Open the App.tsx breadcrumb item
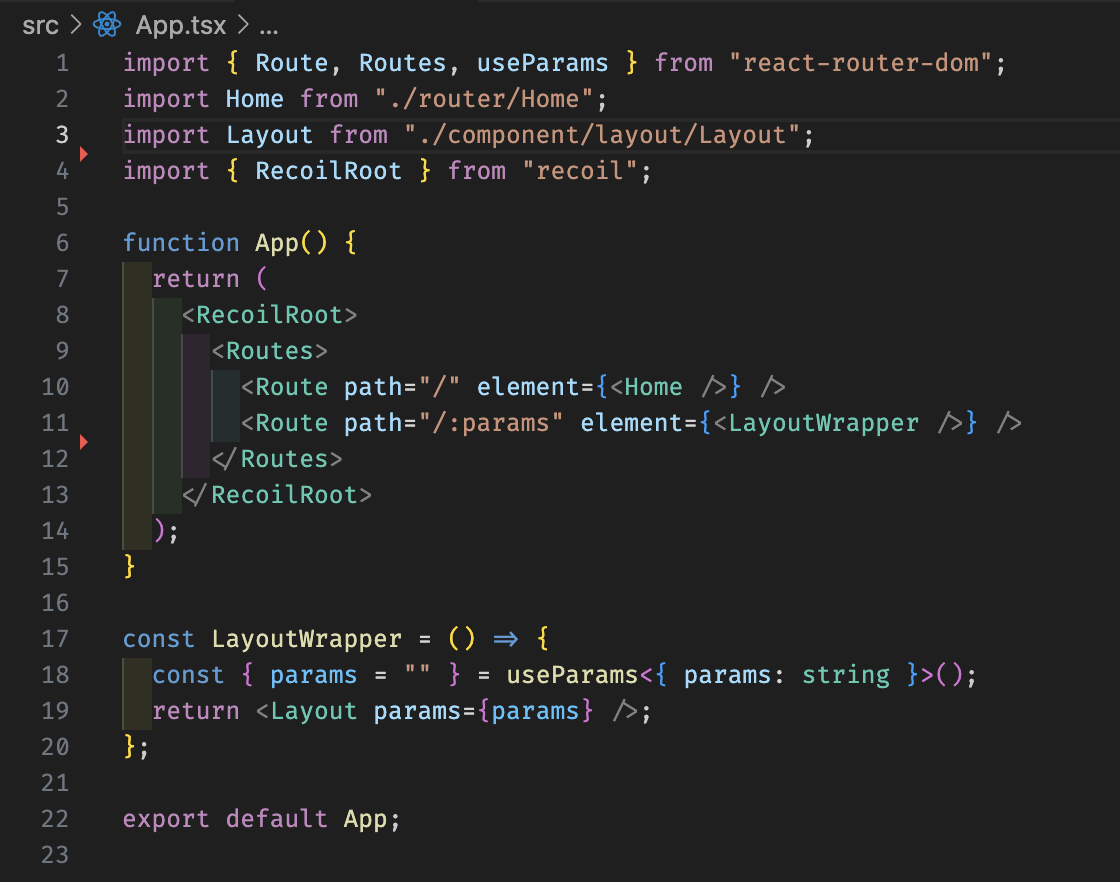Image resolution: width=1120 pixels, height=882 pixels. click(x=181, y=25)
